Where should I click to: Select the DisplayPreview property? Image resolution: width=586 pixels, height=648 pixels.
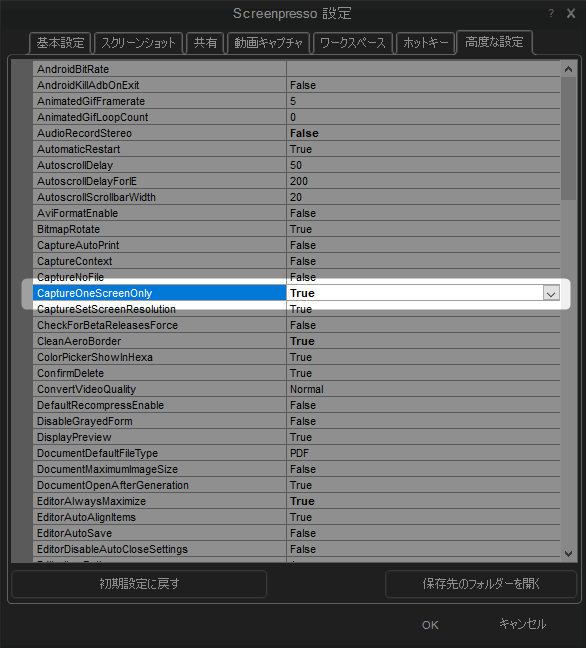(159, 438)
